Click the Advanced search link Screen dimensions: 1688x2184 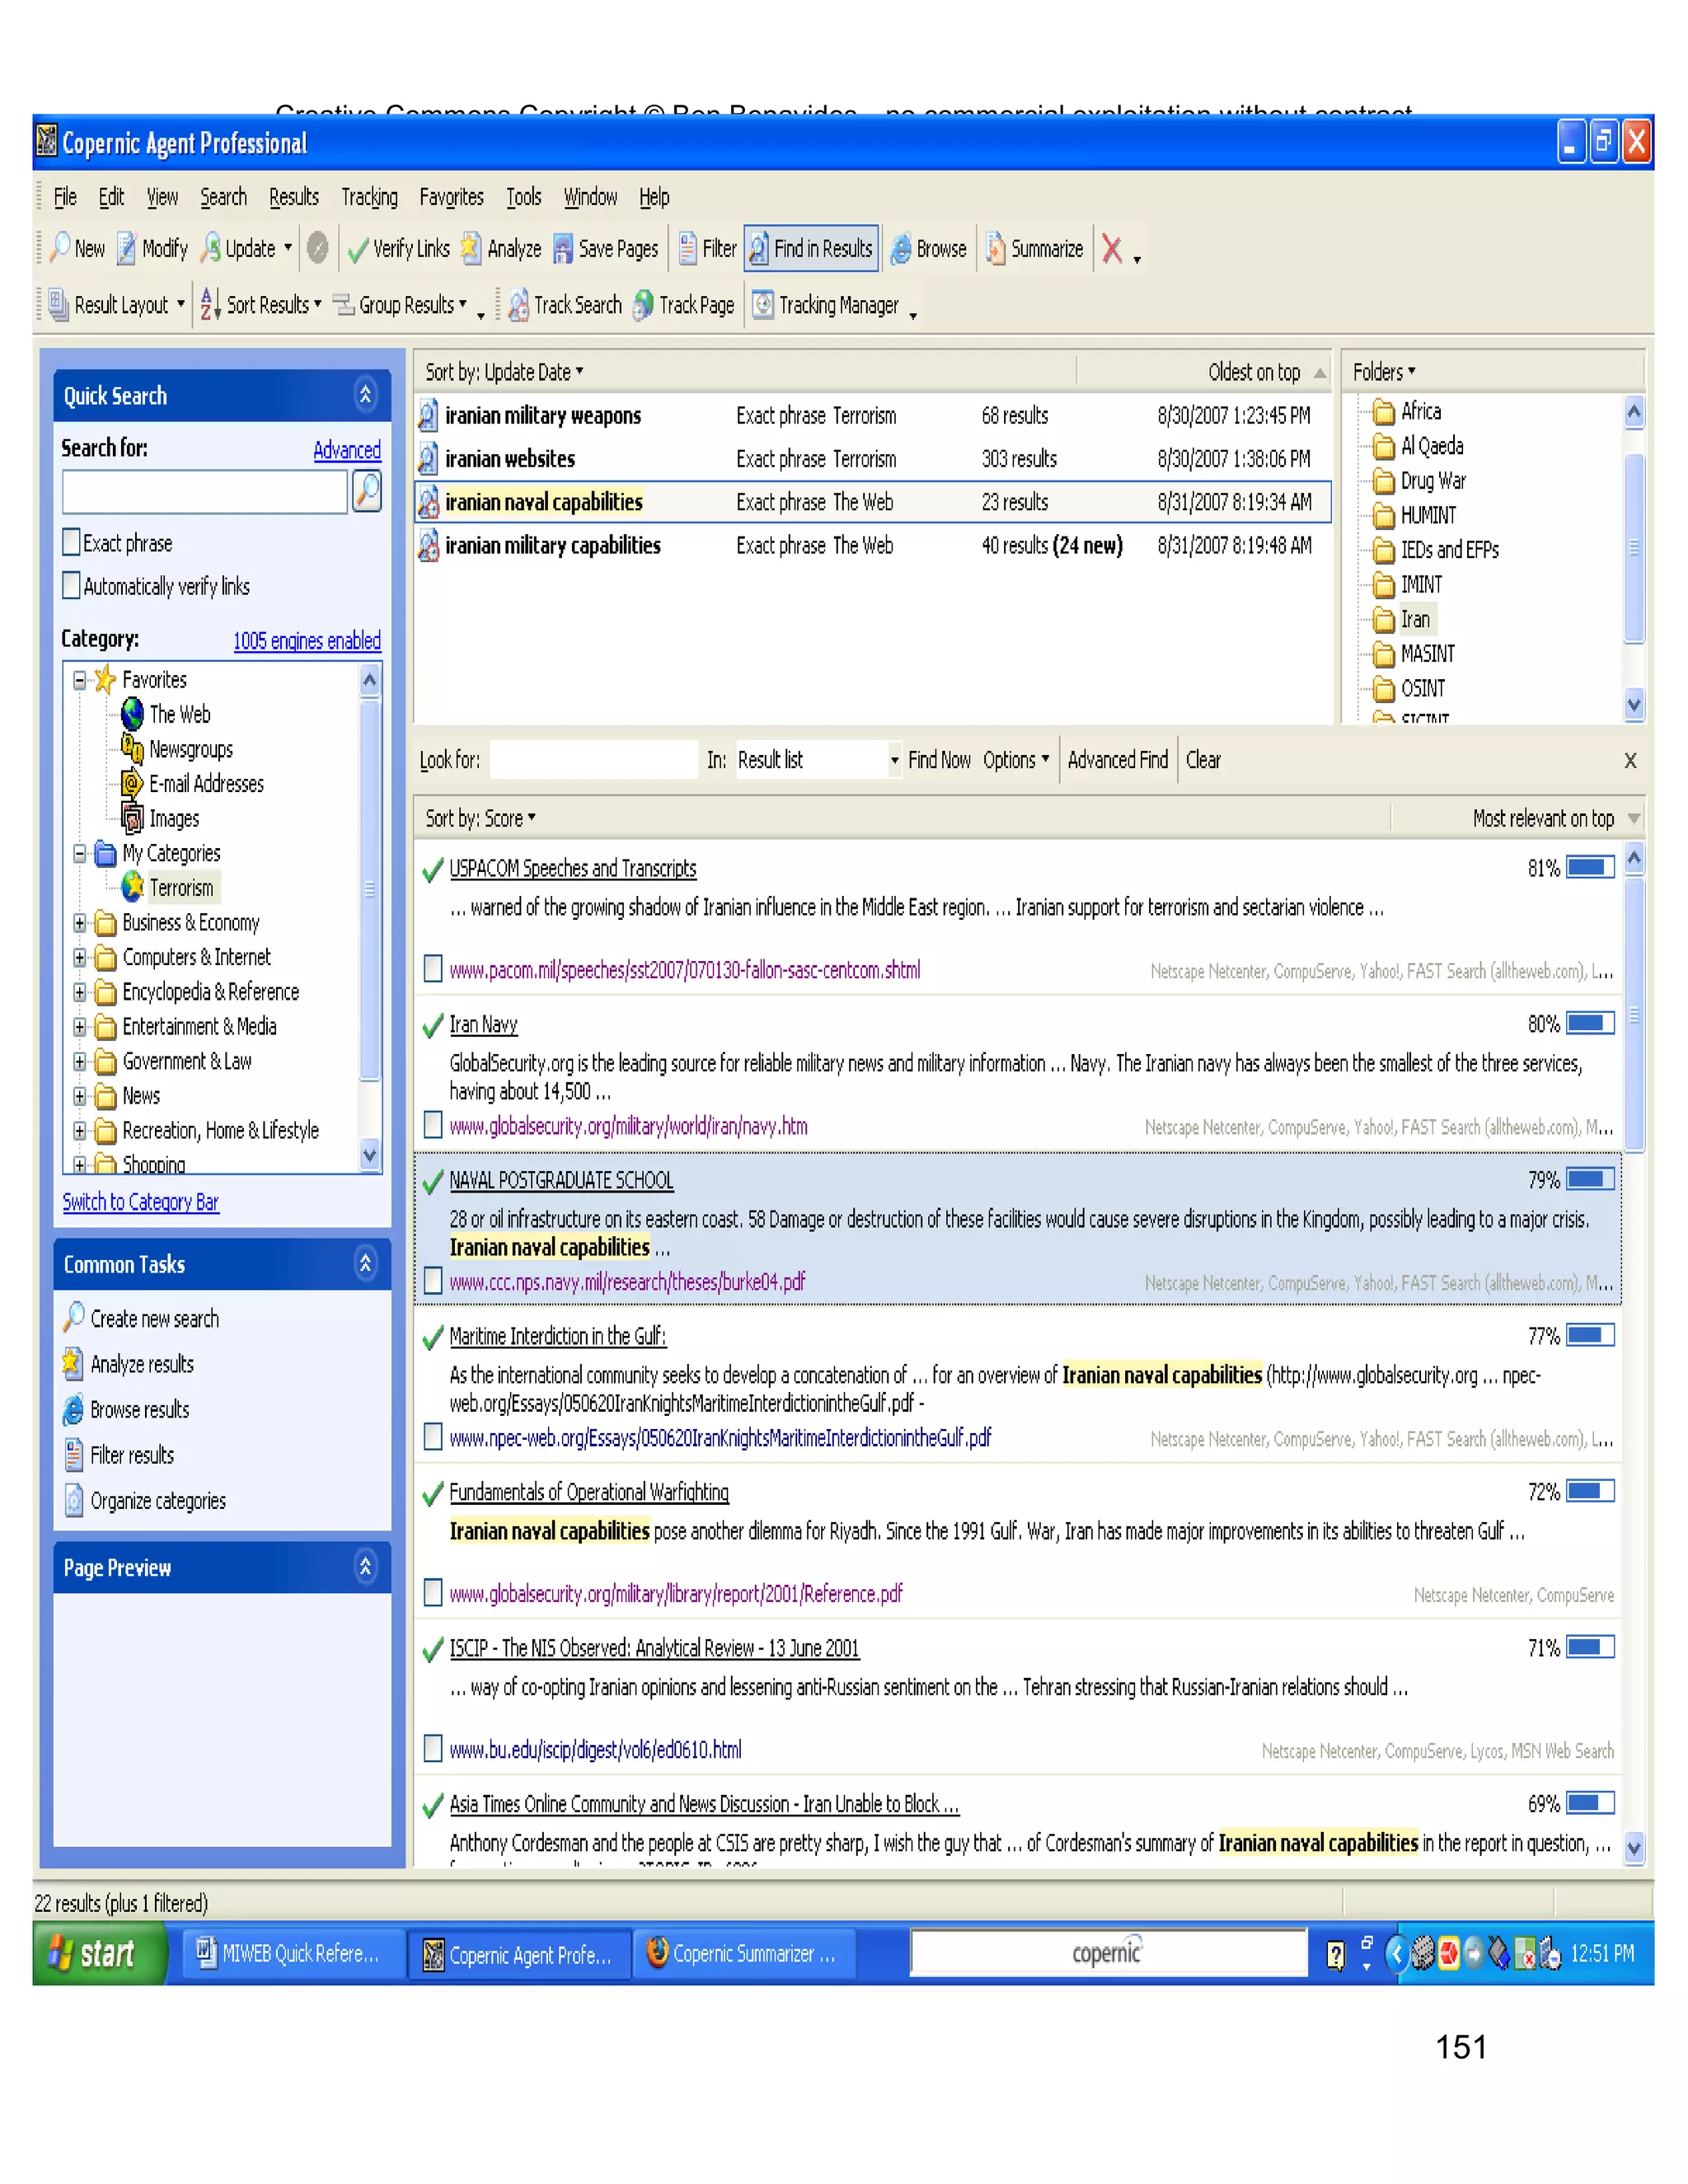[x=346, y=450]
